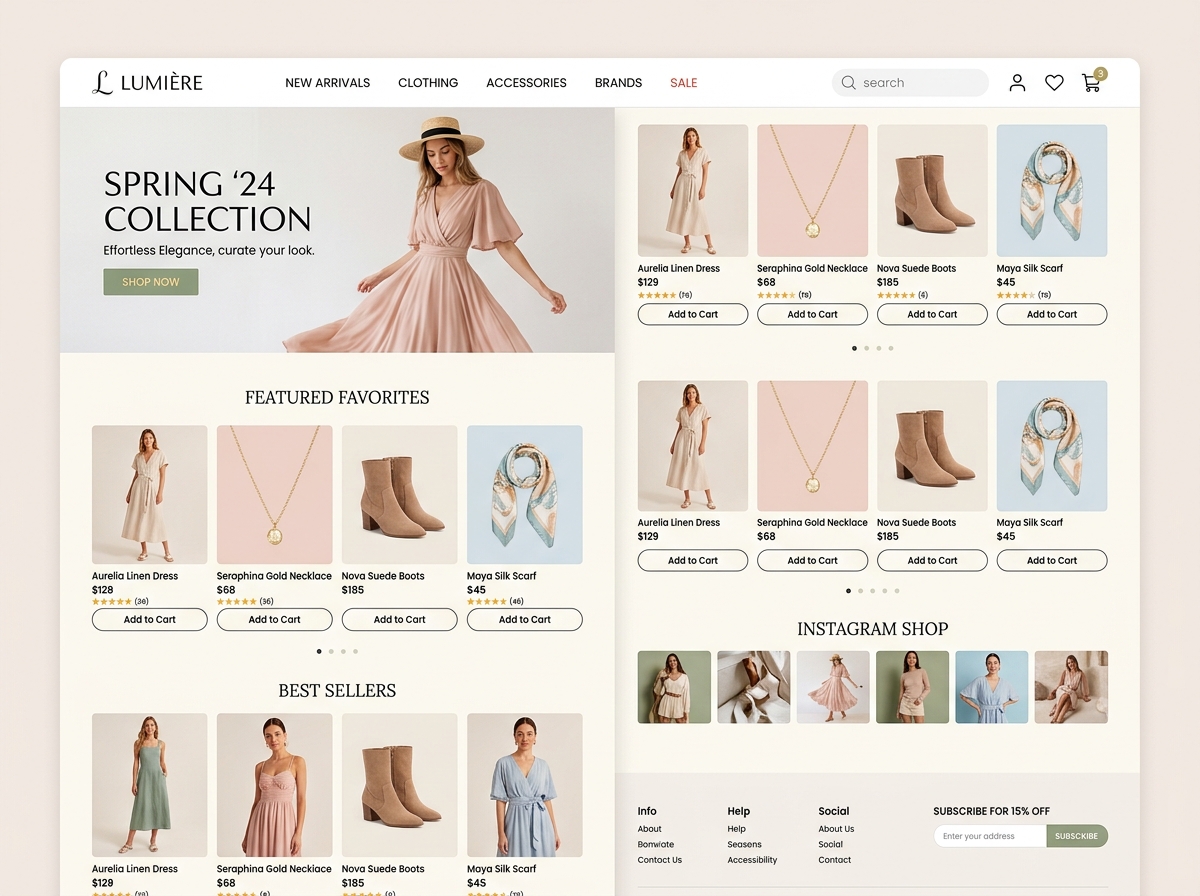1200x896 pixels.
Task: Click the Shop Now button on the banner
Action: 151,282
